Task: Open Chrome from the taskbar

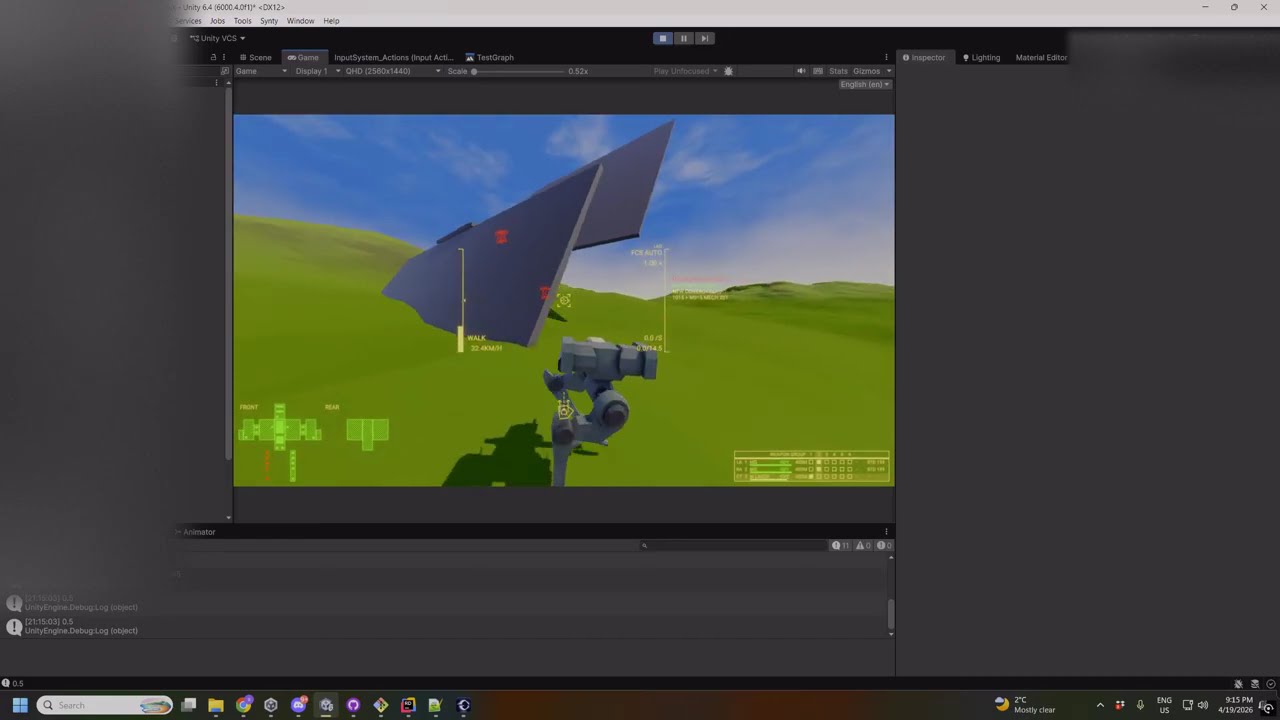Action: [x=243, y=705]
